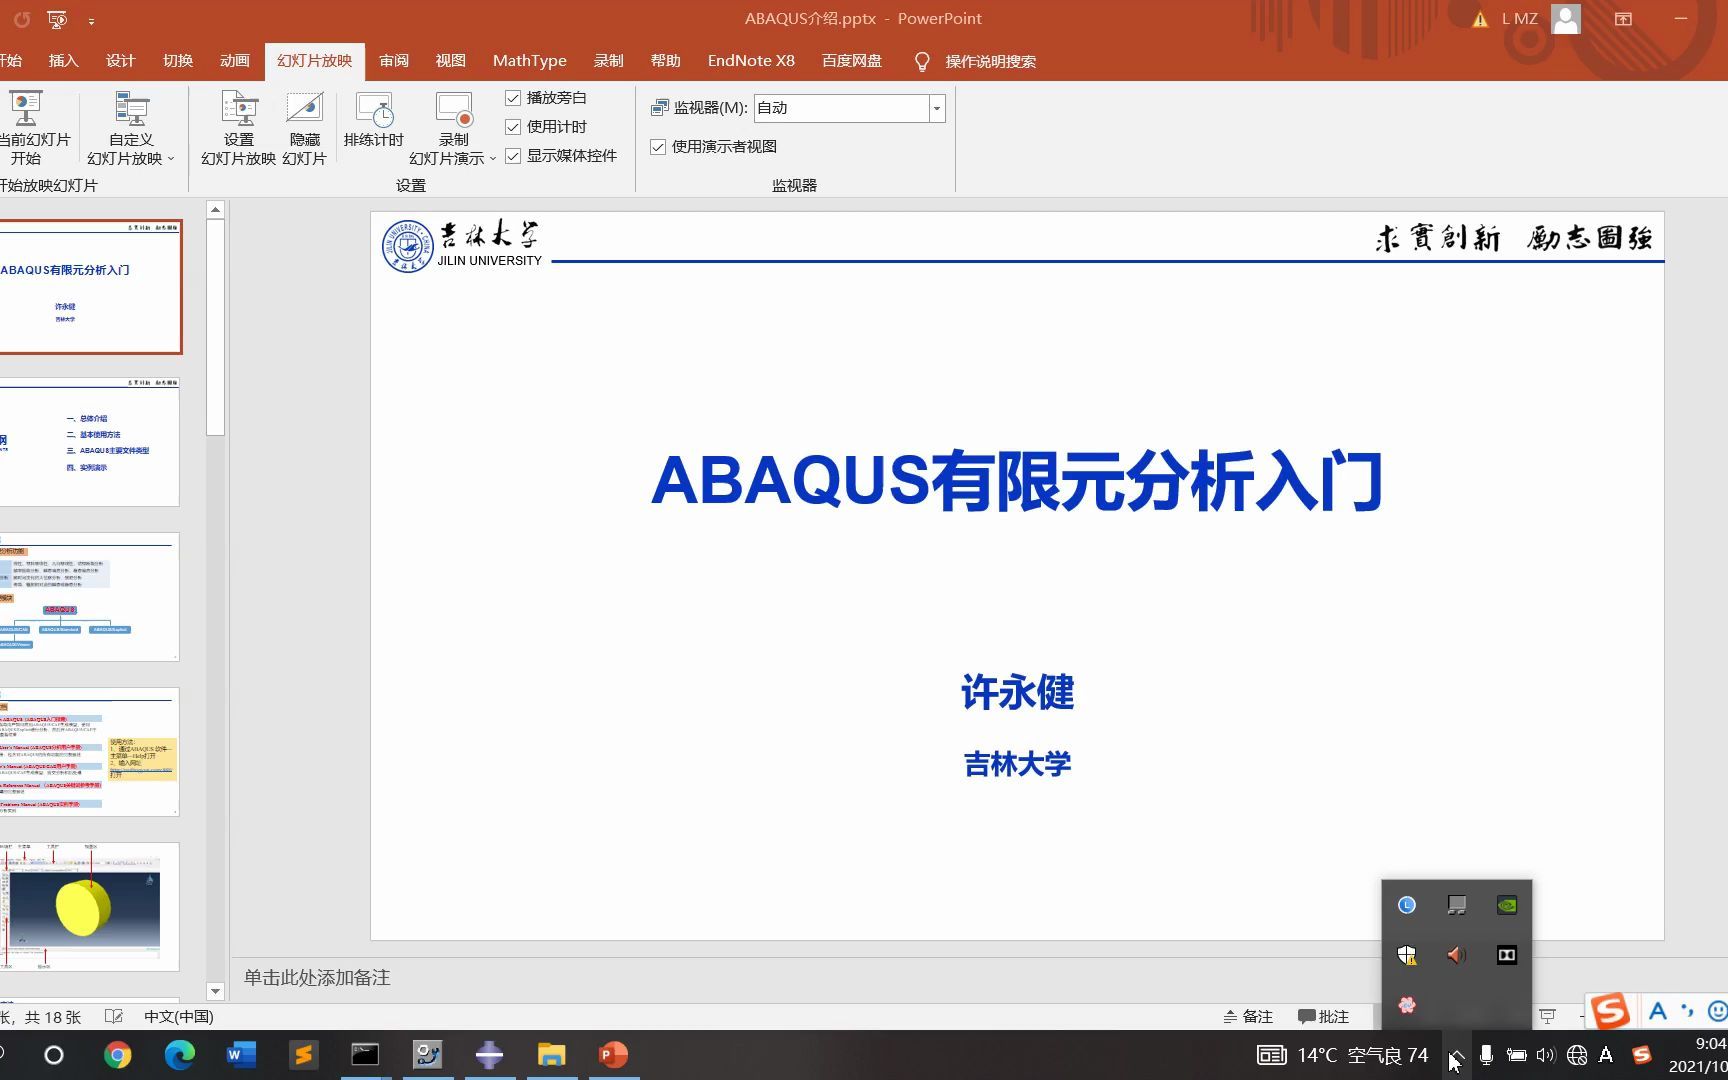This screenshot has height=1080, width=1728.
Task: Open Sublime Text from taskbar
Action: 304,1055
